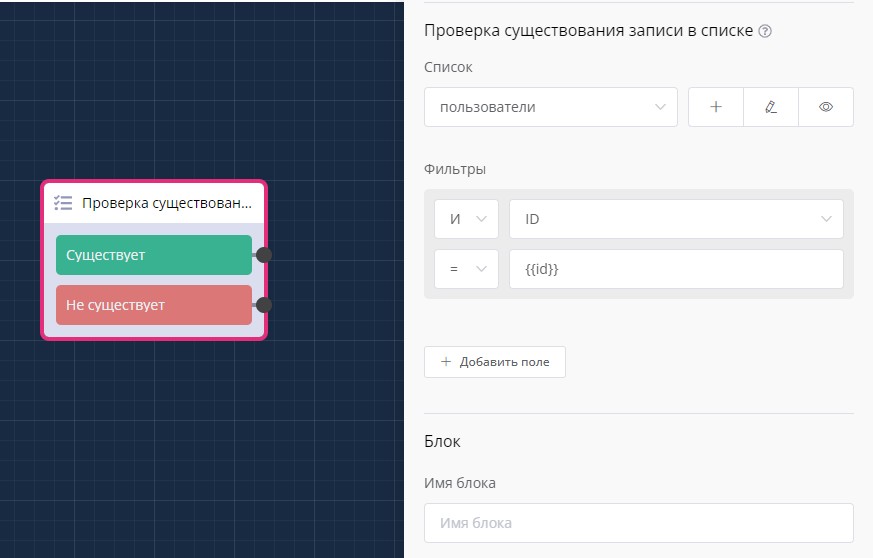Click the checklist icon in node header
The image size is (873, 558).
63,203
